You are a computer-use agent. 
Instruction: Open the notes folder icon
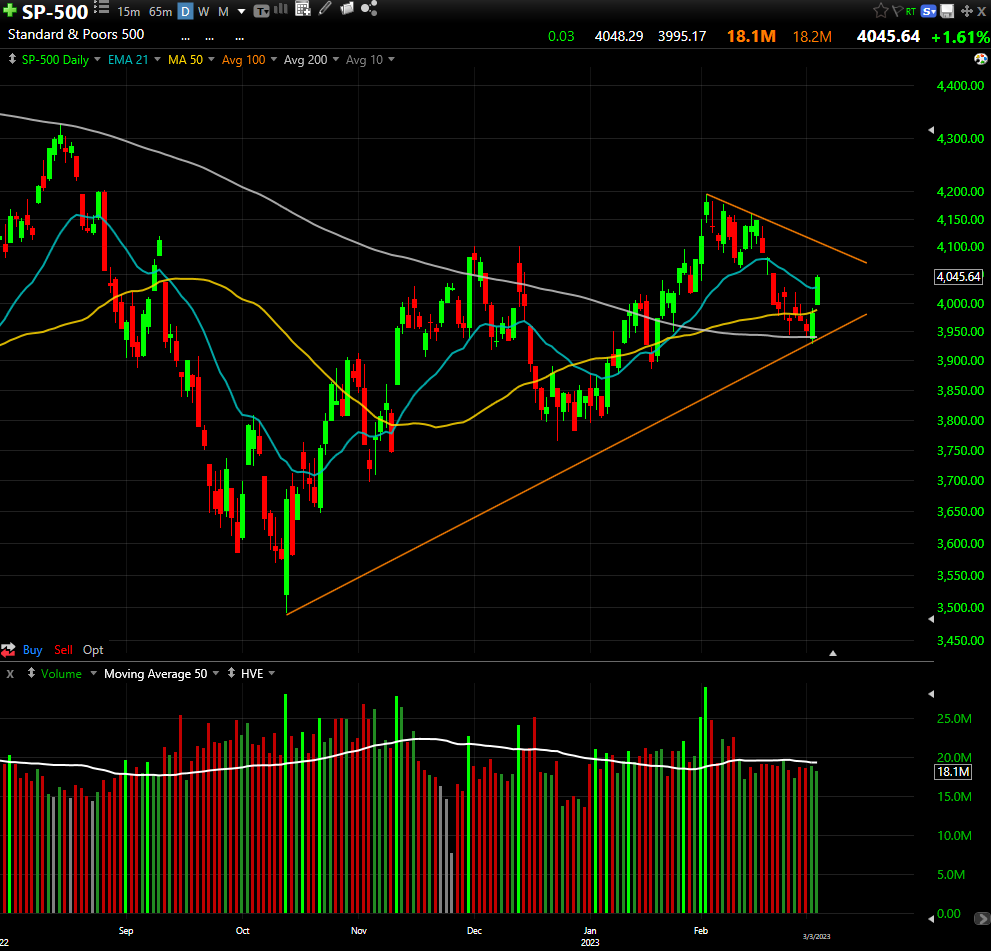point(346,8)
